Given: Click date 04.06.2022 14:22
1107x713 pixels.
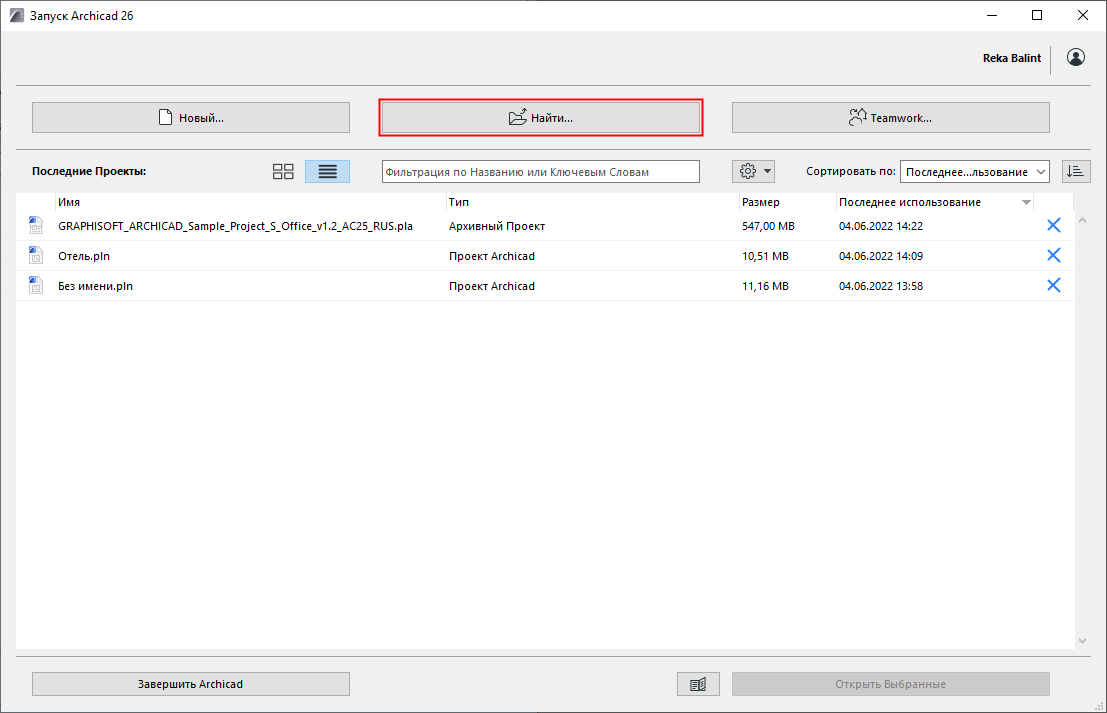Looking at the screenshot, I should 880,226.
